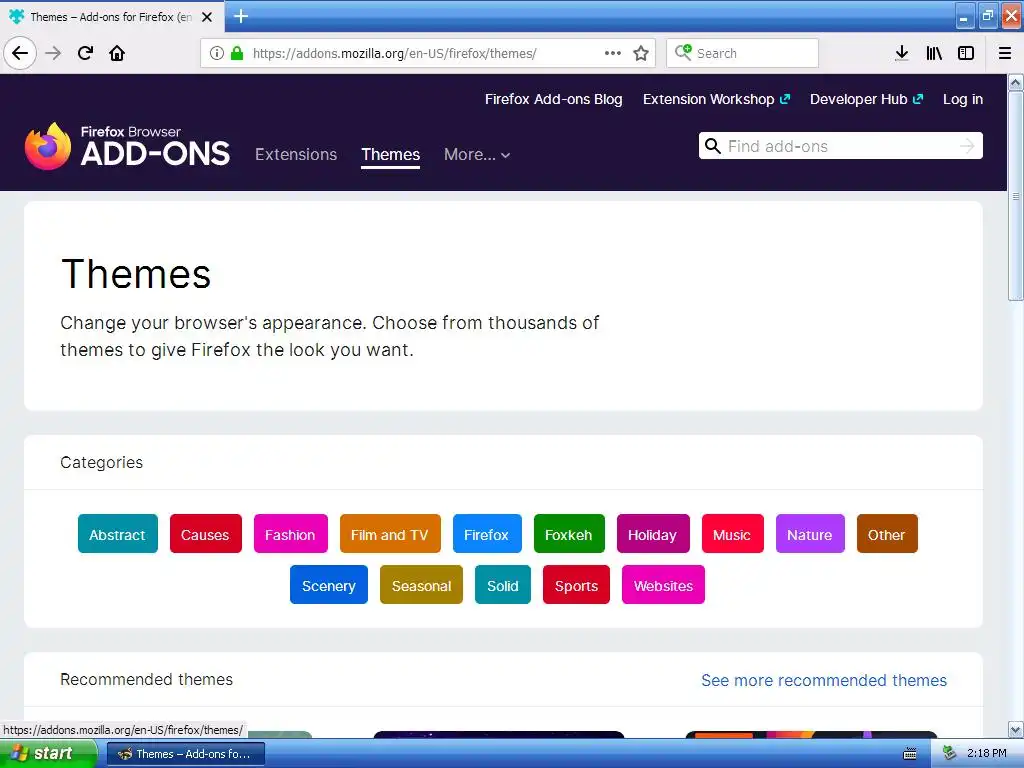Toggle the sidebar icon in toolbar
Viewport: 1024px width, 768px height.
(966, 53)
